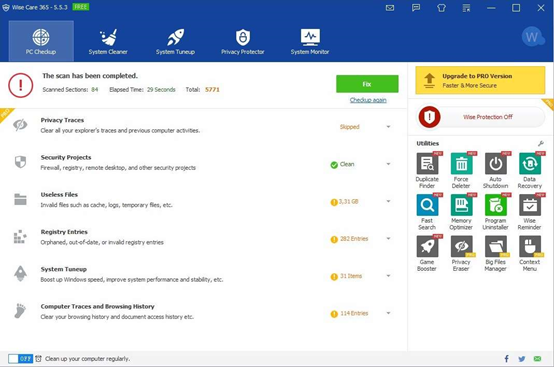Click the Checkup again link
Viewport: 554px width, 367px height.
click(368, 100)
